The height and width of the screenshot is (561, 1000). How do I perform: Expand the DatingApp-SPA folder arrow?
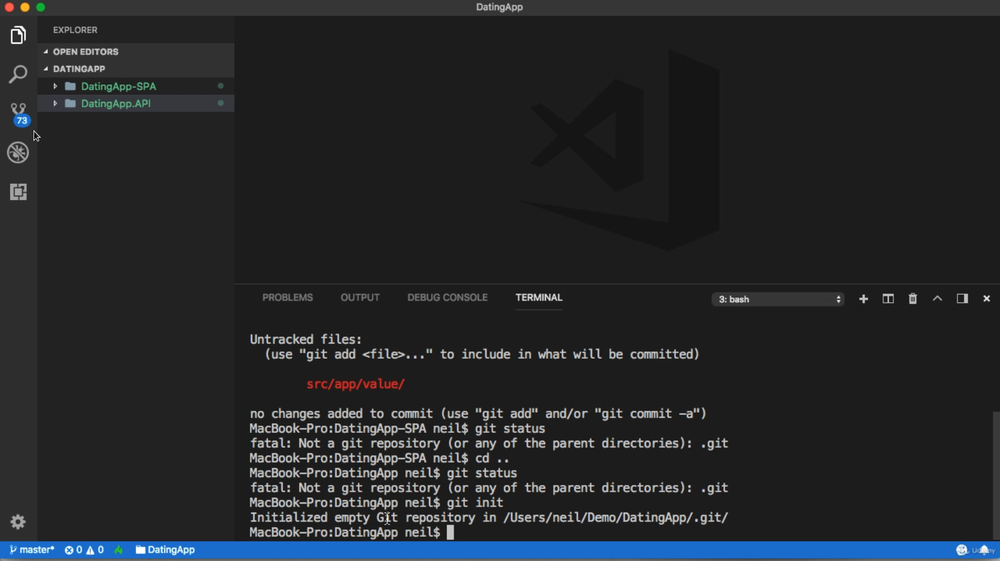(x=55, y=86)
